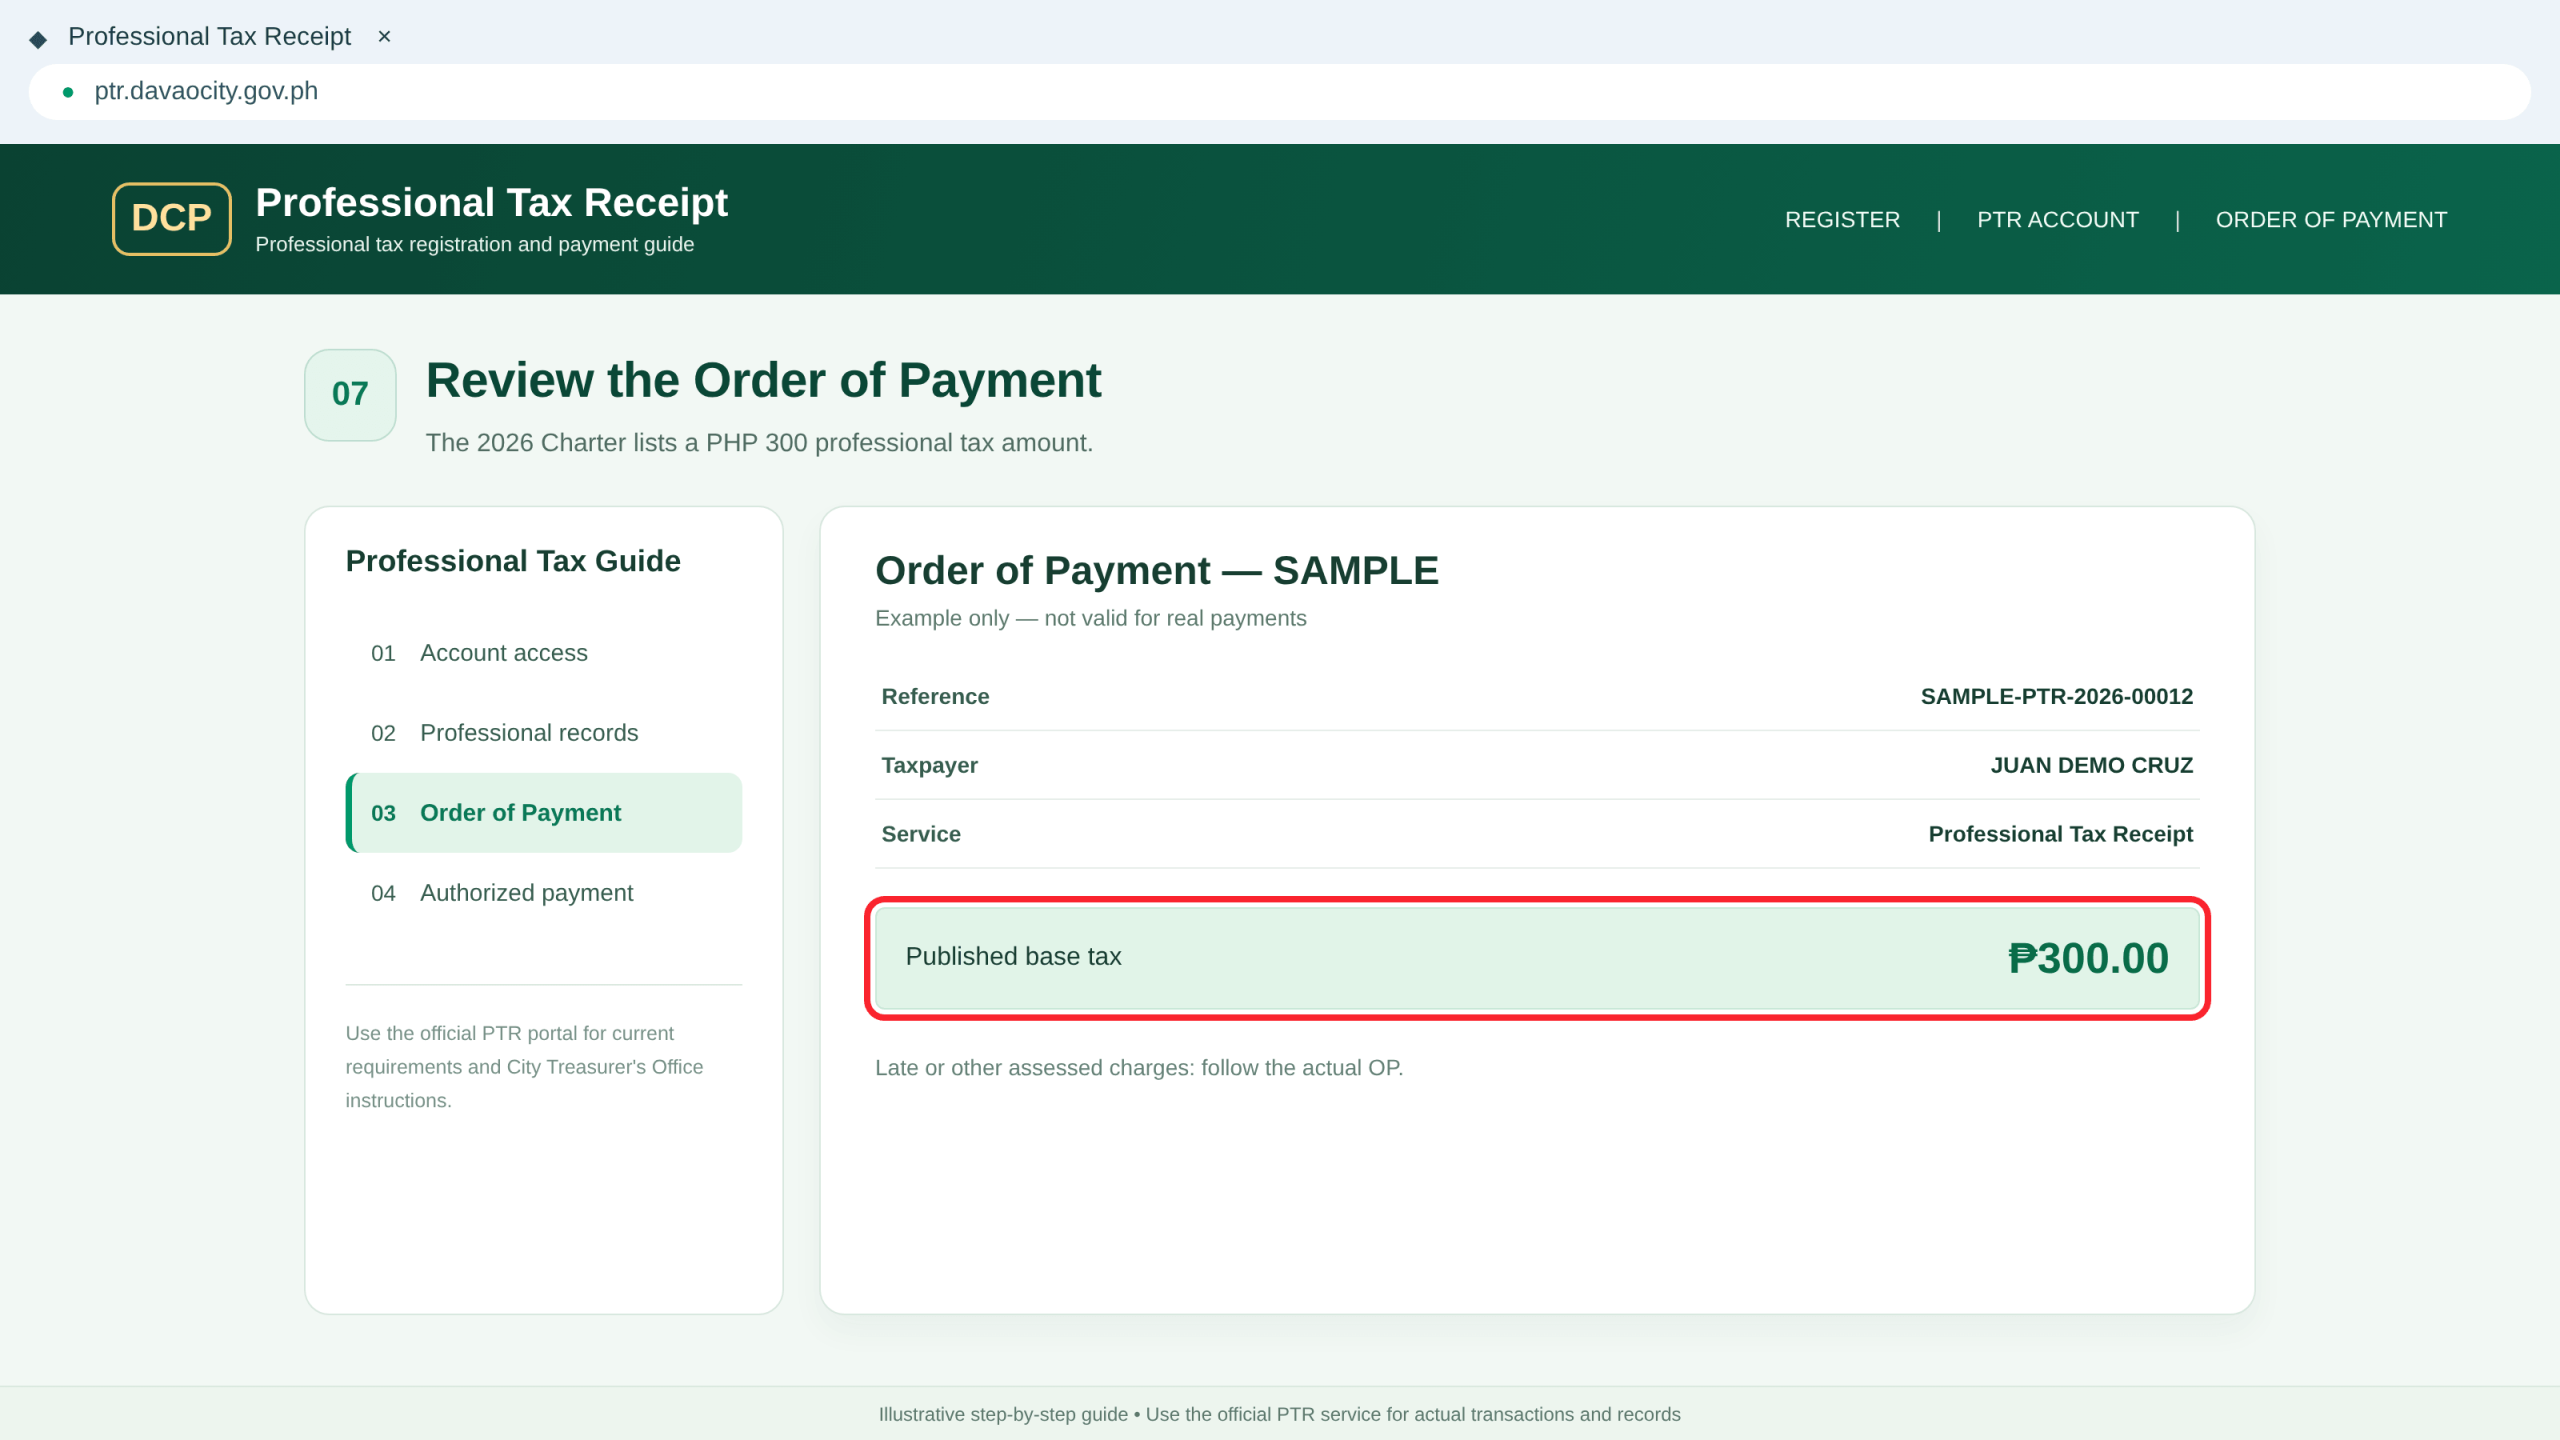Screen dimensions: 2560x1440
Task: Open the REGISTER nav link
Action: point(1842,220)
